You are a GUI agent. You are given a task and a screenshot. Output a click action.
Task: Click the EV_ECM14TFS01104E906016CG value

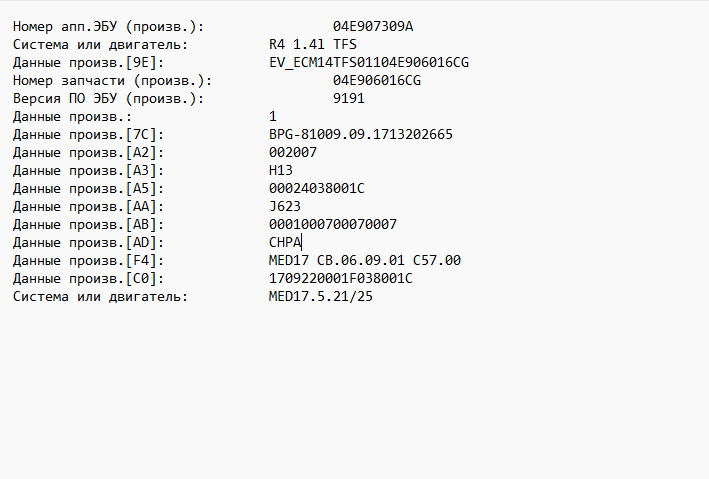point(369,62)
